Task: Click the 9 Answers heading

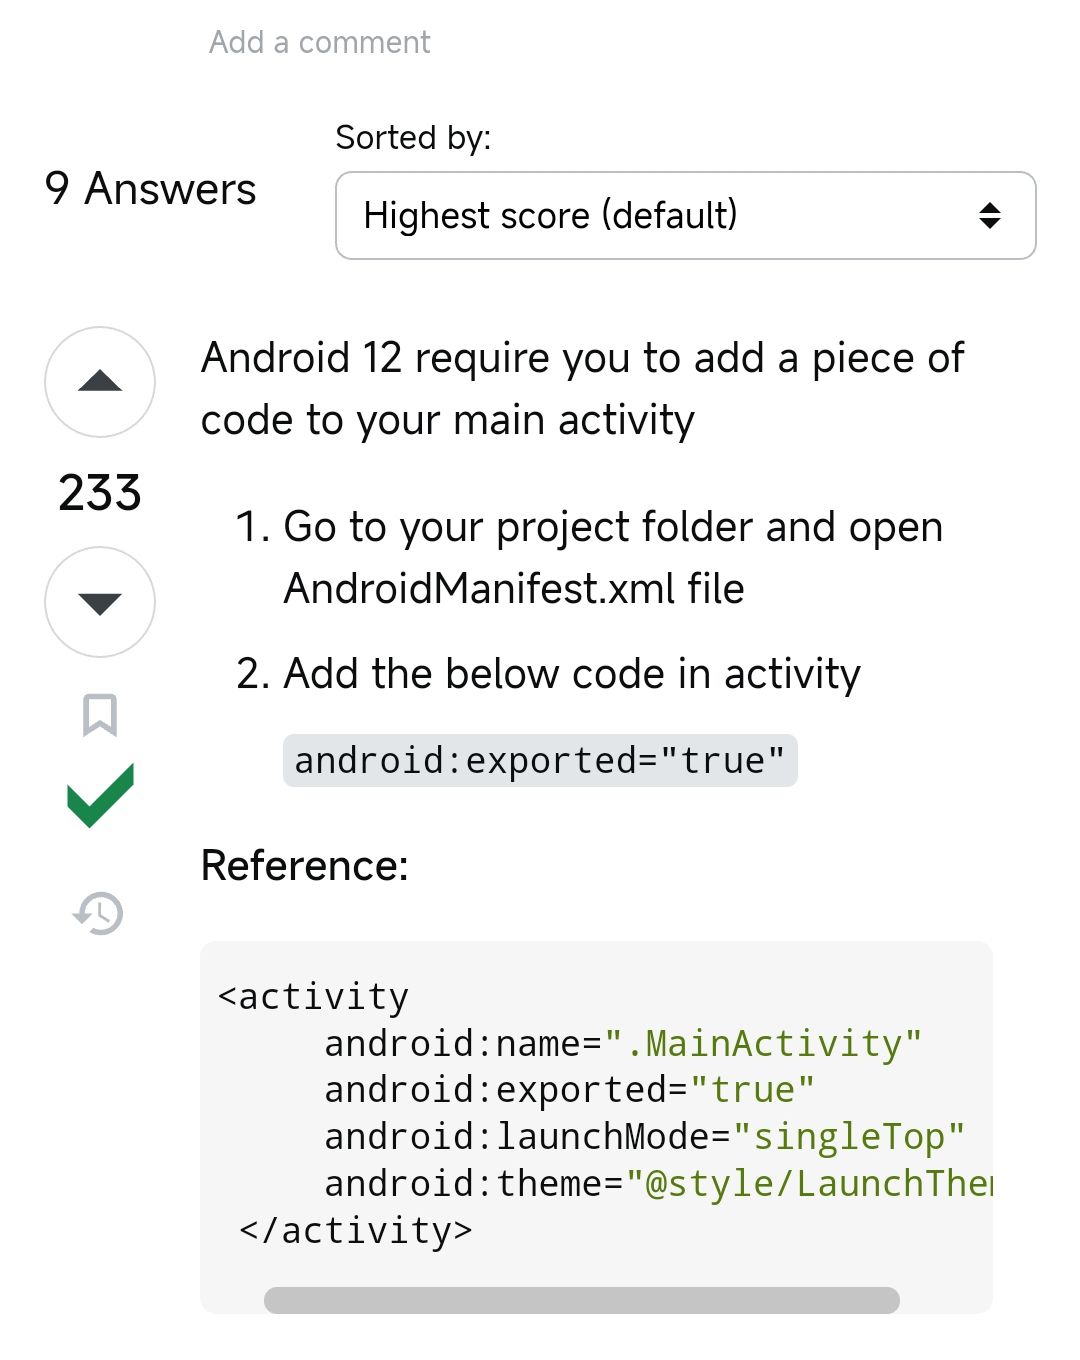Action: [x=151, y=189]
